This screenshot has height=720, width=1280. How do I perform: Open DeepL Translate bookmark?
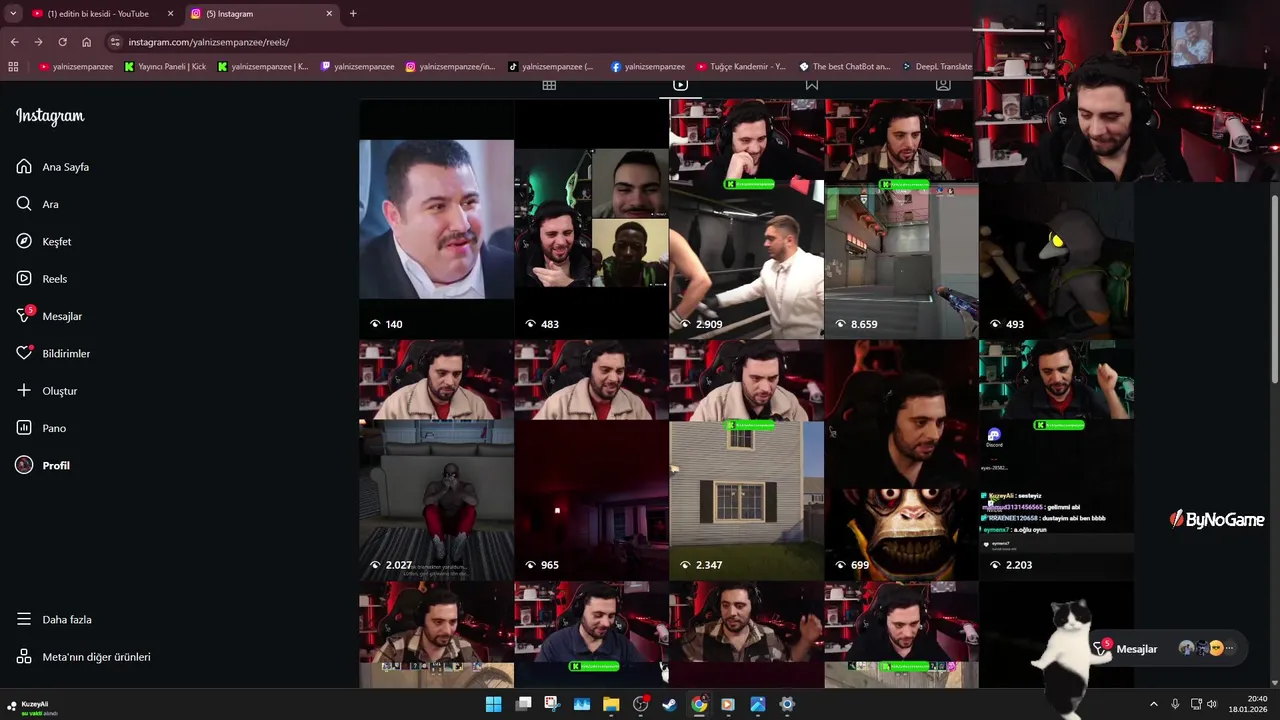[937, 67]
